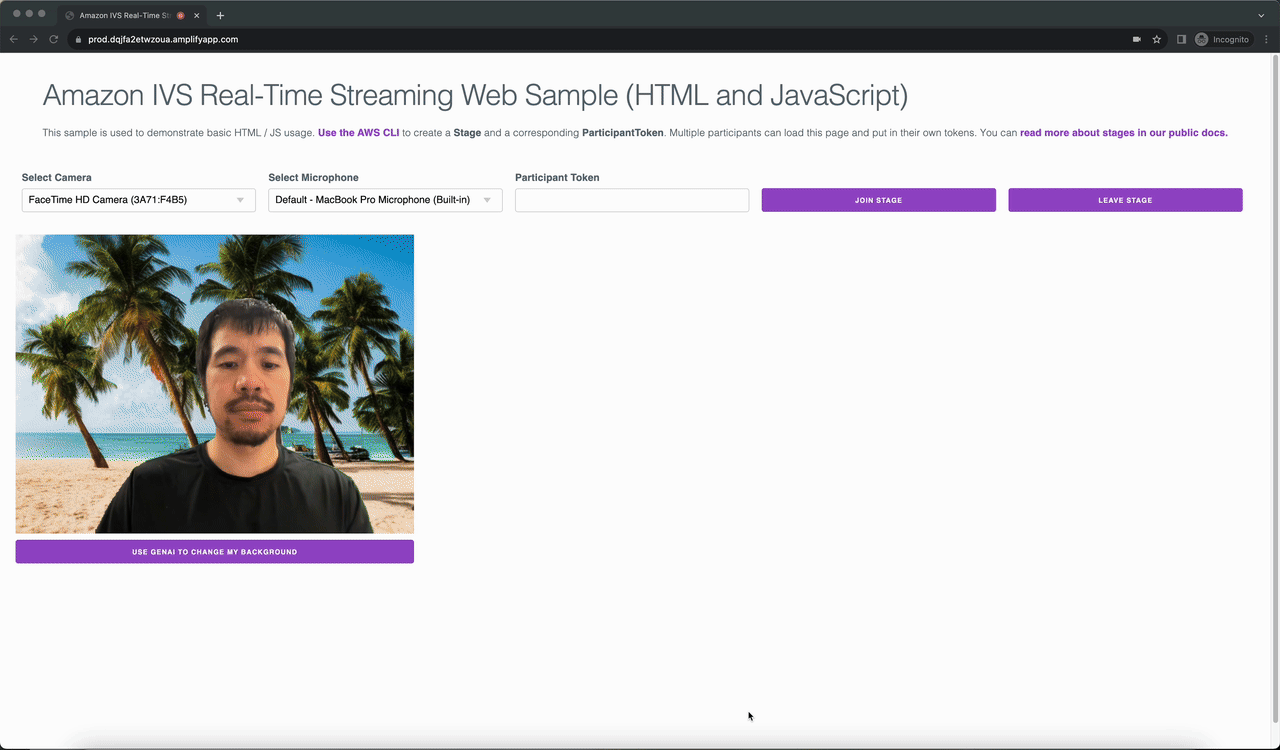Click the Participant Token input field
The image size is (1280, 750).
click(x=632, y=200)
